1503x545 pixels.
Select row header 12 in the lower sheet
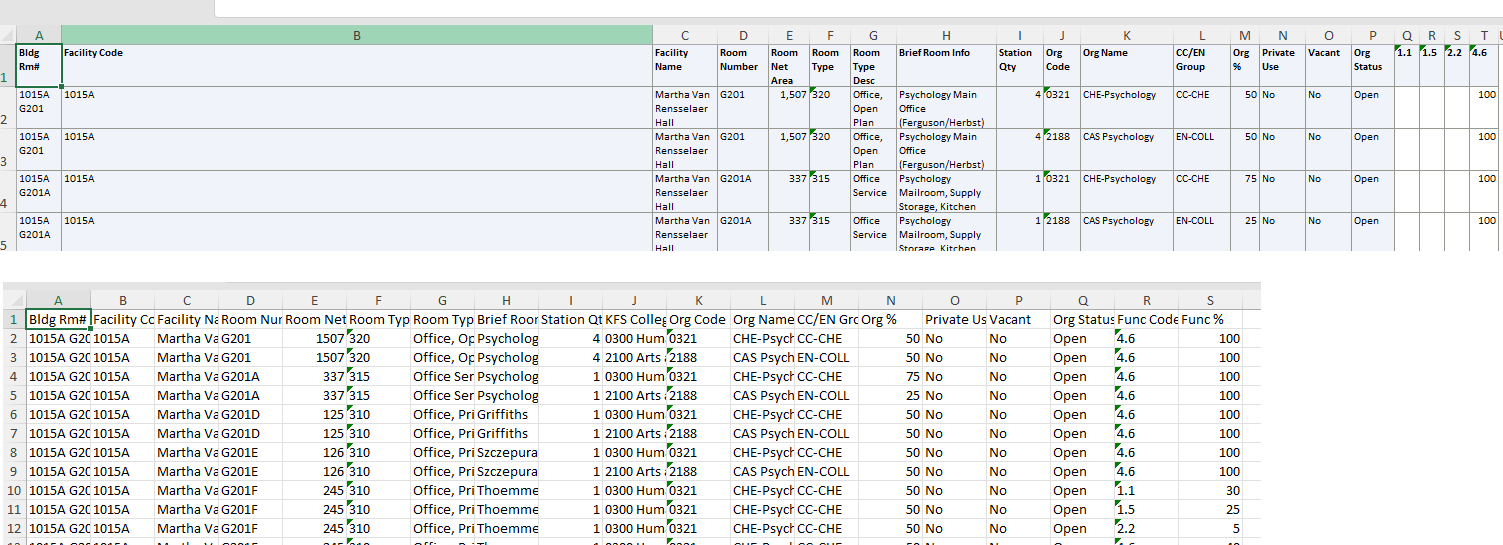[13, 528]
